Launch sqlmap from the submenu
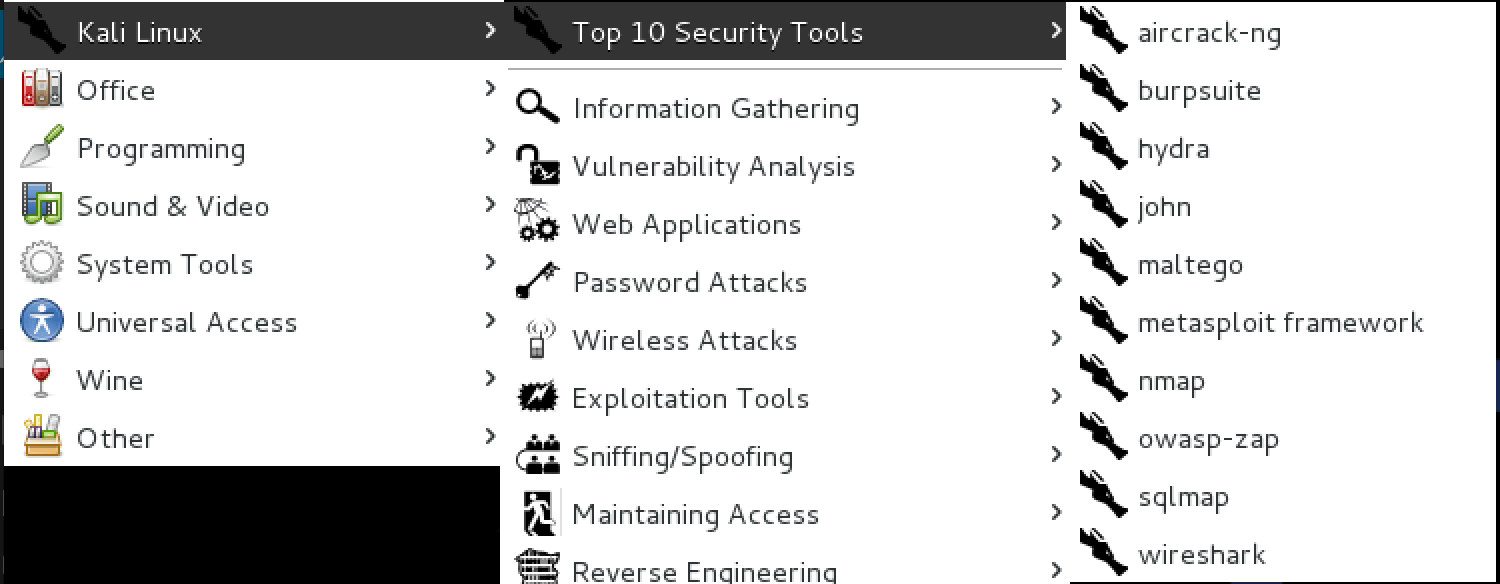Image resolution: width=1500 pixels, height=584 pixels. (1183, 497)
